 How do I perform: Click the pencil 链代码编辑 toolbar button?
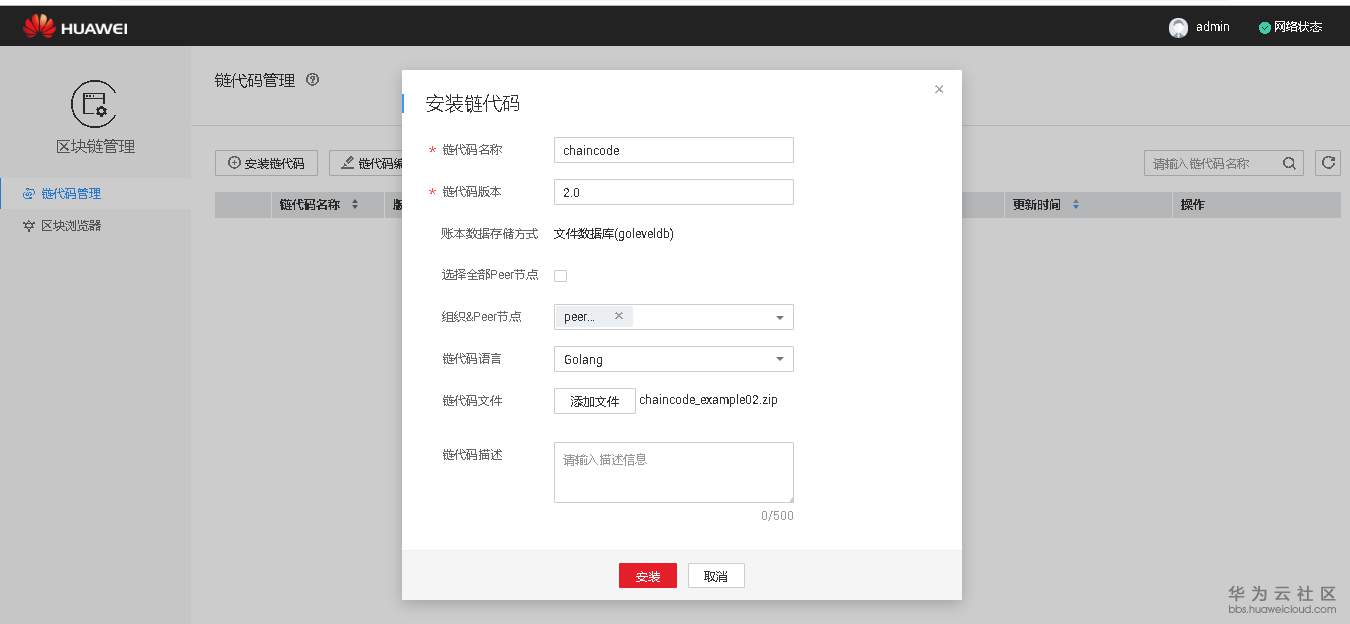pyautogui.click(x=368, y=162)
